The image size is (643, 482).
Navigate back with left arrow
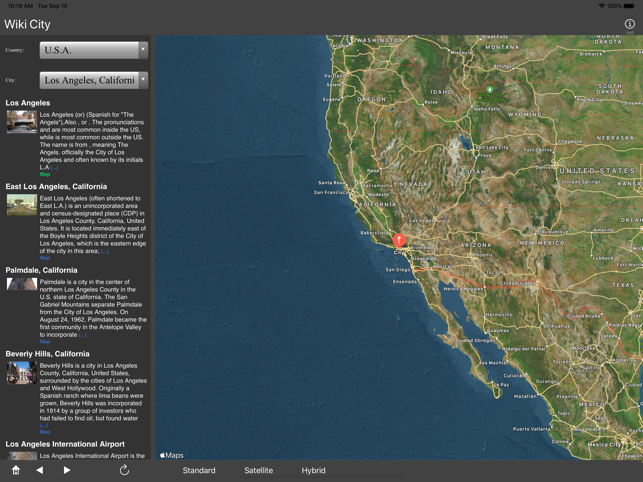(x=40, y=470)
